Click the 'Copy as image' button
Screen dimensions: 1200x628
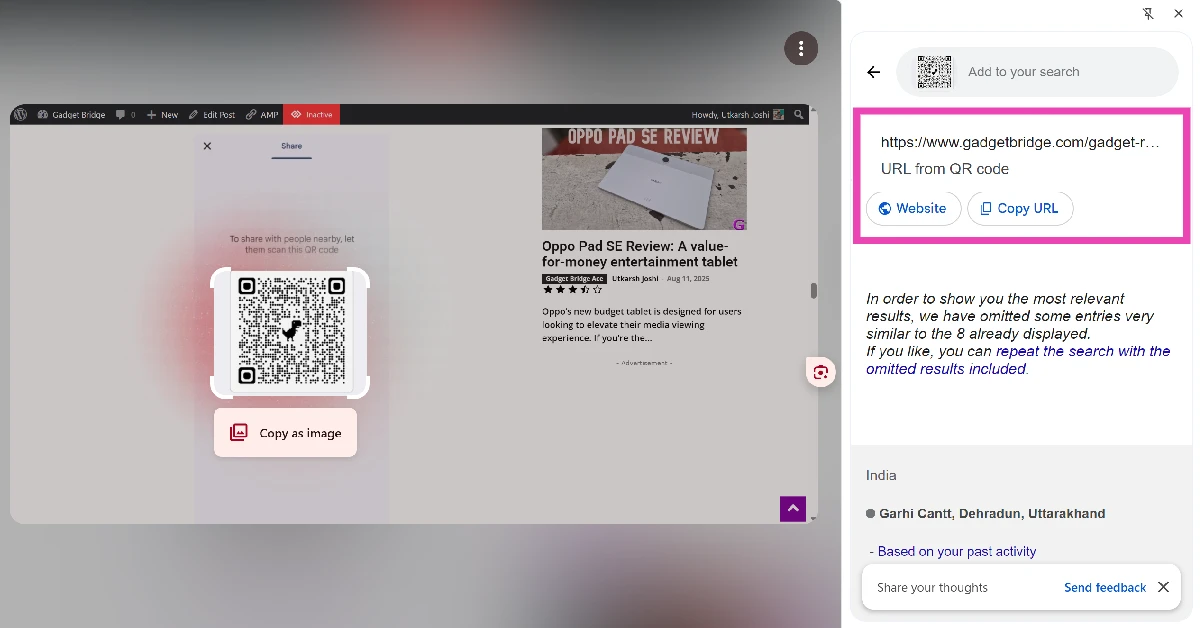click(x=285, y=432)
